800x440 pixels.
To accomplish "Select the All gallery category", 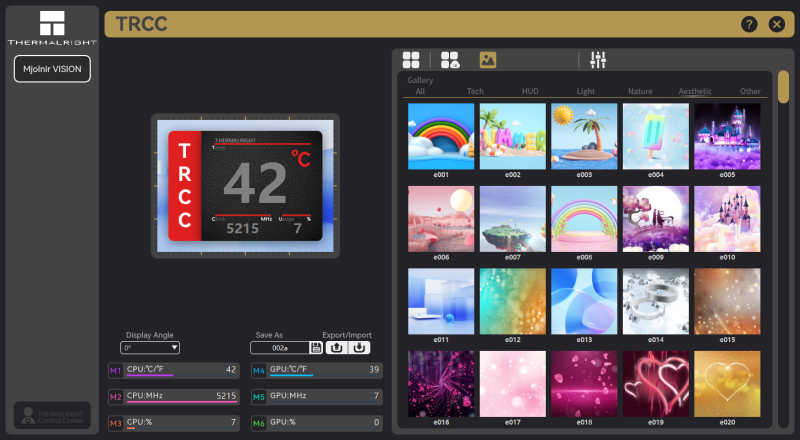I will [420, 91].
